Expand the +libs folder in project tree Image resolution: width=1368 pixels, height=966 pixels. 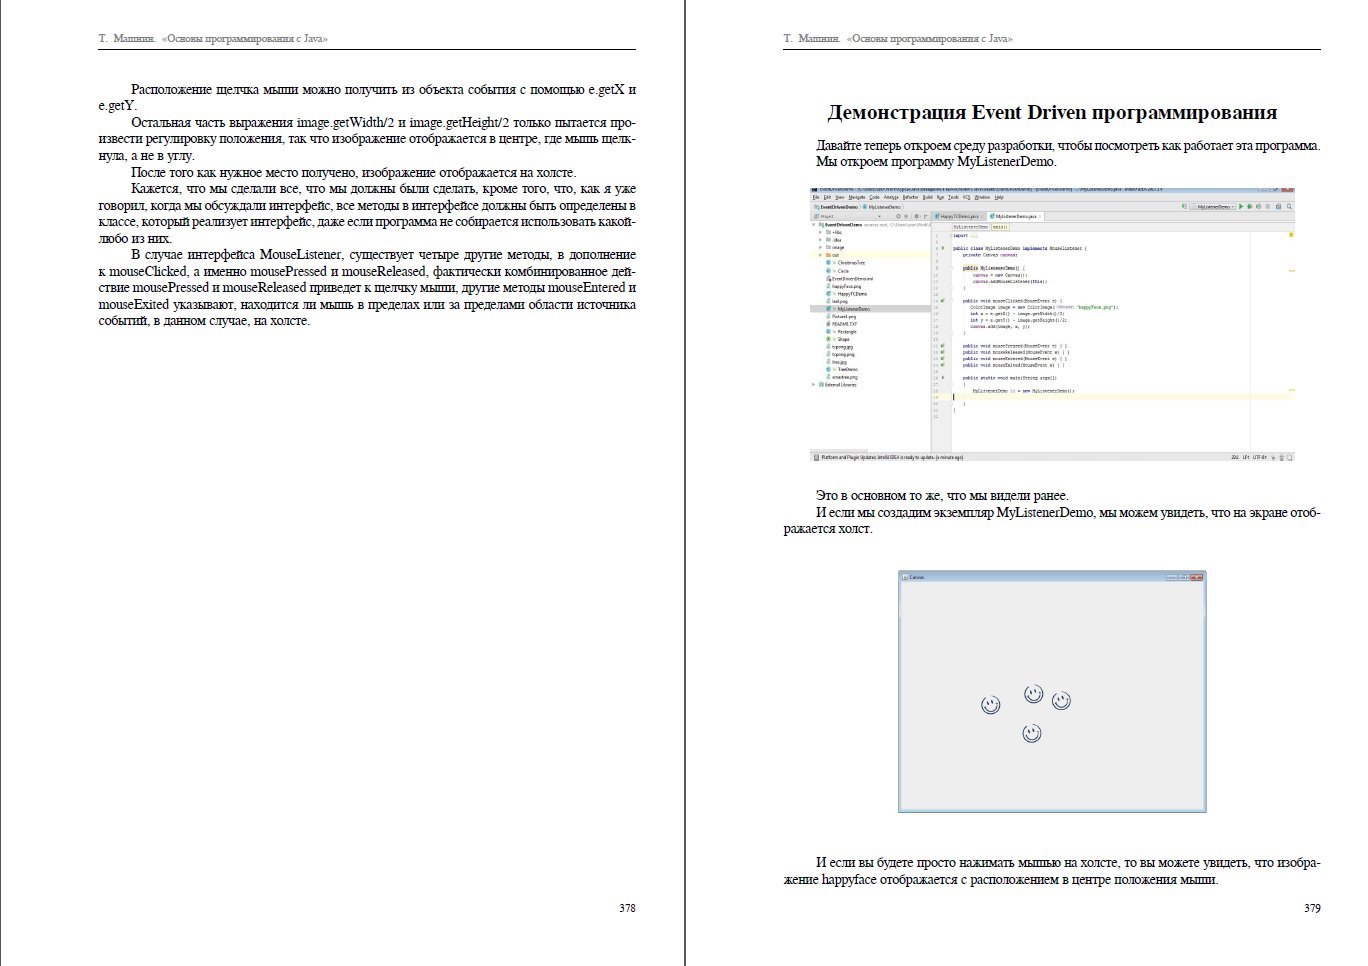pyautogui.click(x=820, y=232)
